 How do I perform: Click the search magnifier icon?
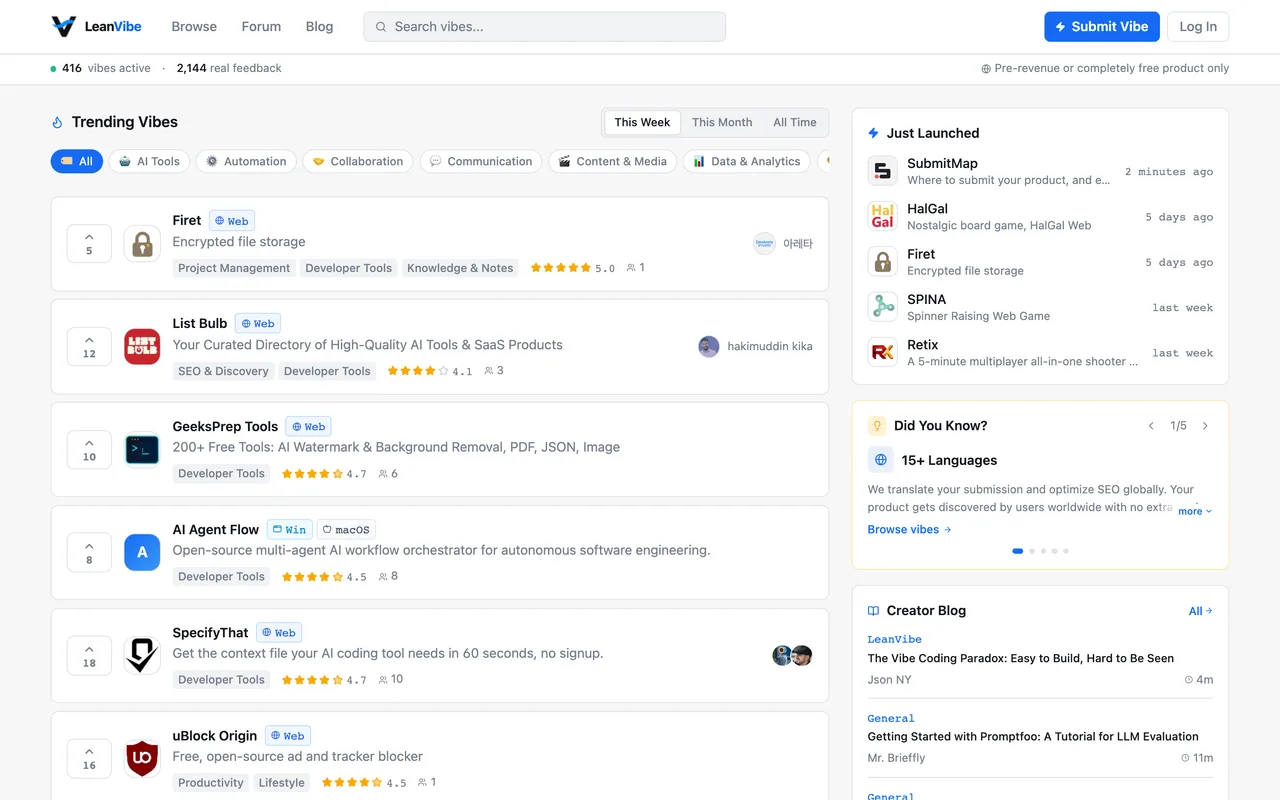(x=381, y=27)
